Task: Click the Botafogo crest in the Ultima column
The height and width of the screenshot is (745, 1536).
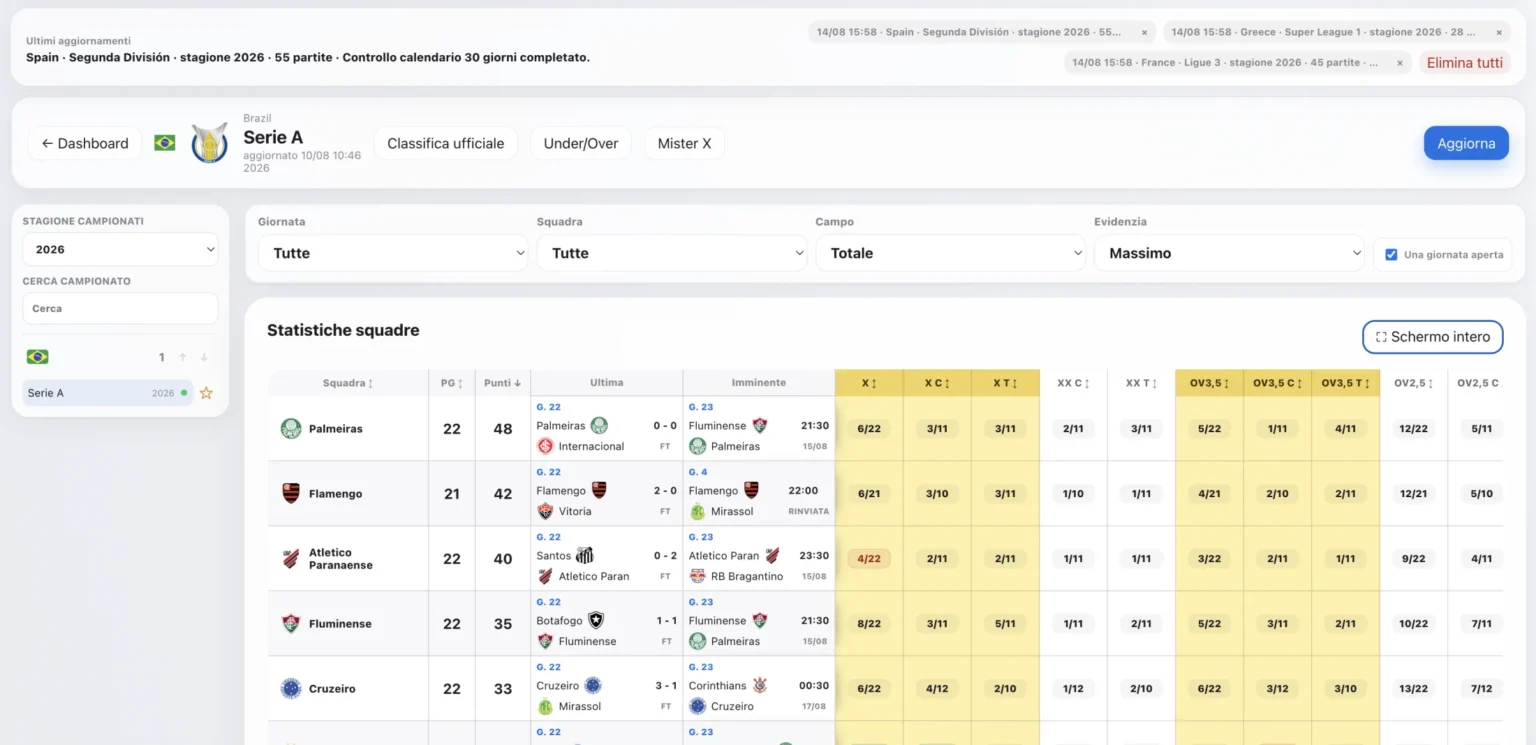Action: coord(596,620)
